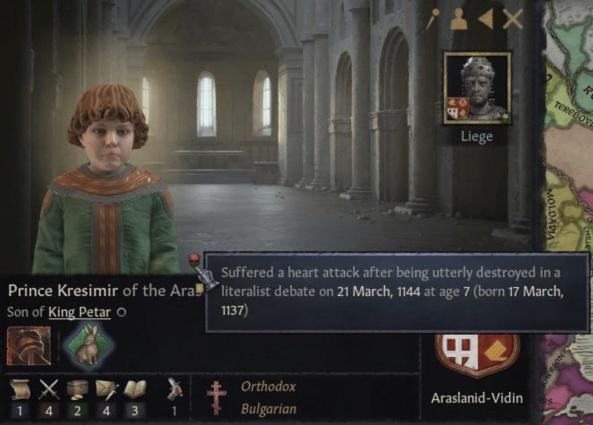Image resolution: width=593 pixels, height=425 pixels.
Task: Click the Prowess armored fist icon
Action: [x=174, y=389]
